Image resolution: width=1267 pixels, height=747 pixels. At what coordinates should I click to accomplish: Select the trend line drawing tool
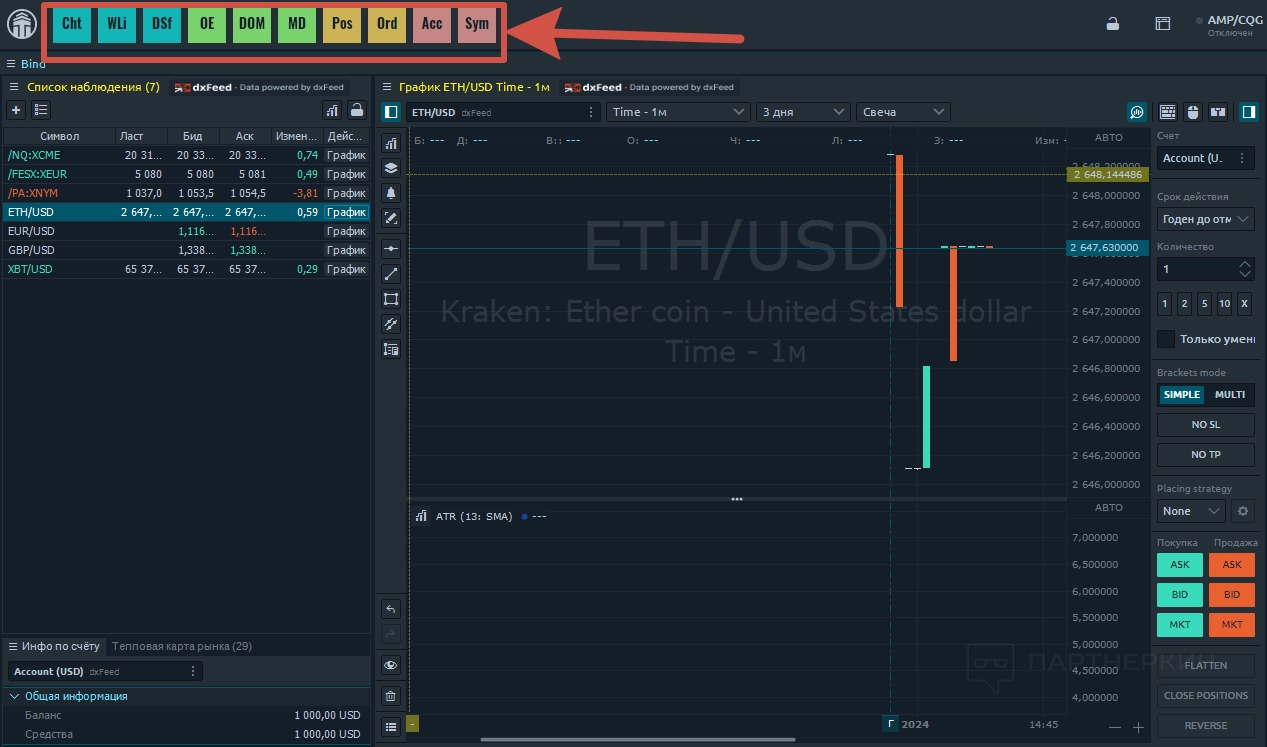(391, 273)
